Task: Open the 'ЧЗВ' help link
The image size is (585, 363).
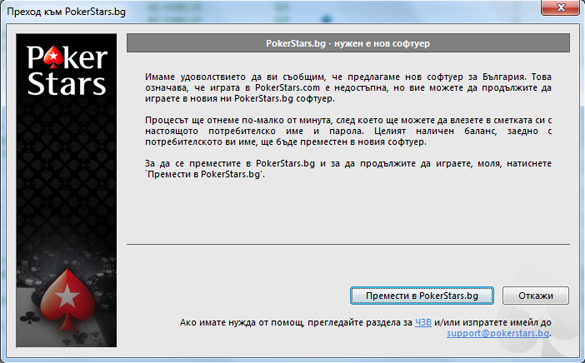Action: (423, 322)
